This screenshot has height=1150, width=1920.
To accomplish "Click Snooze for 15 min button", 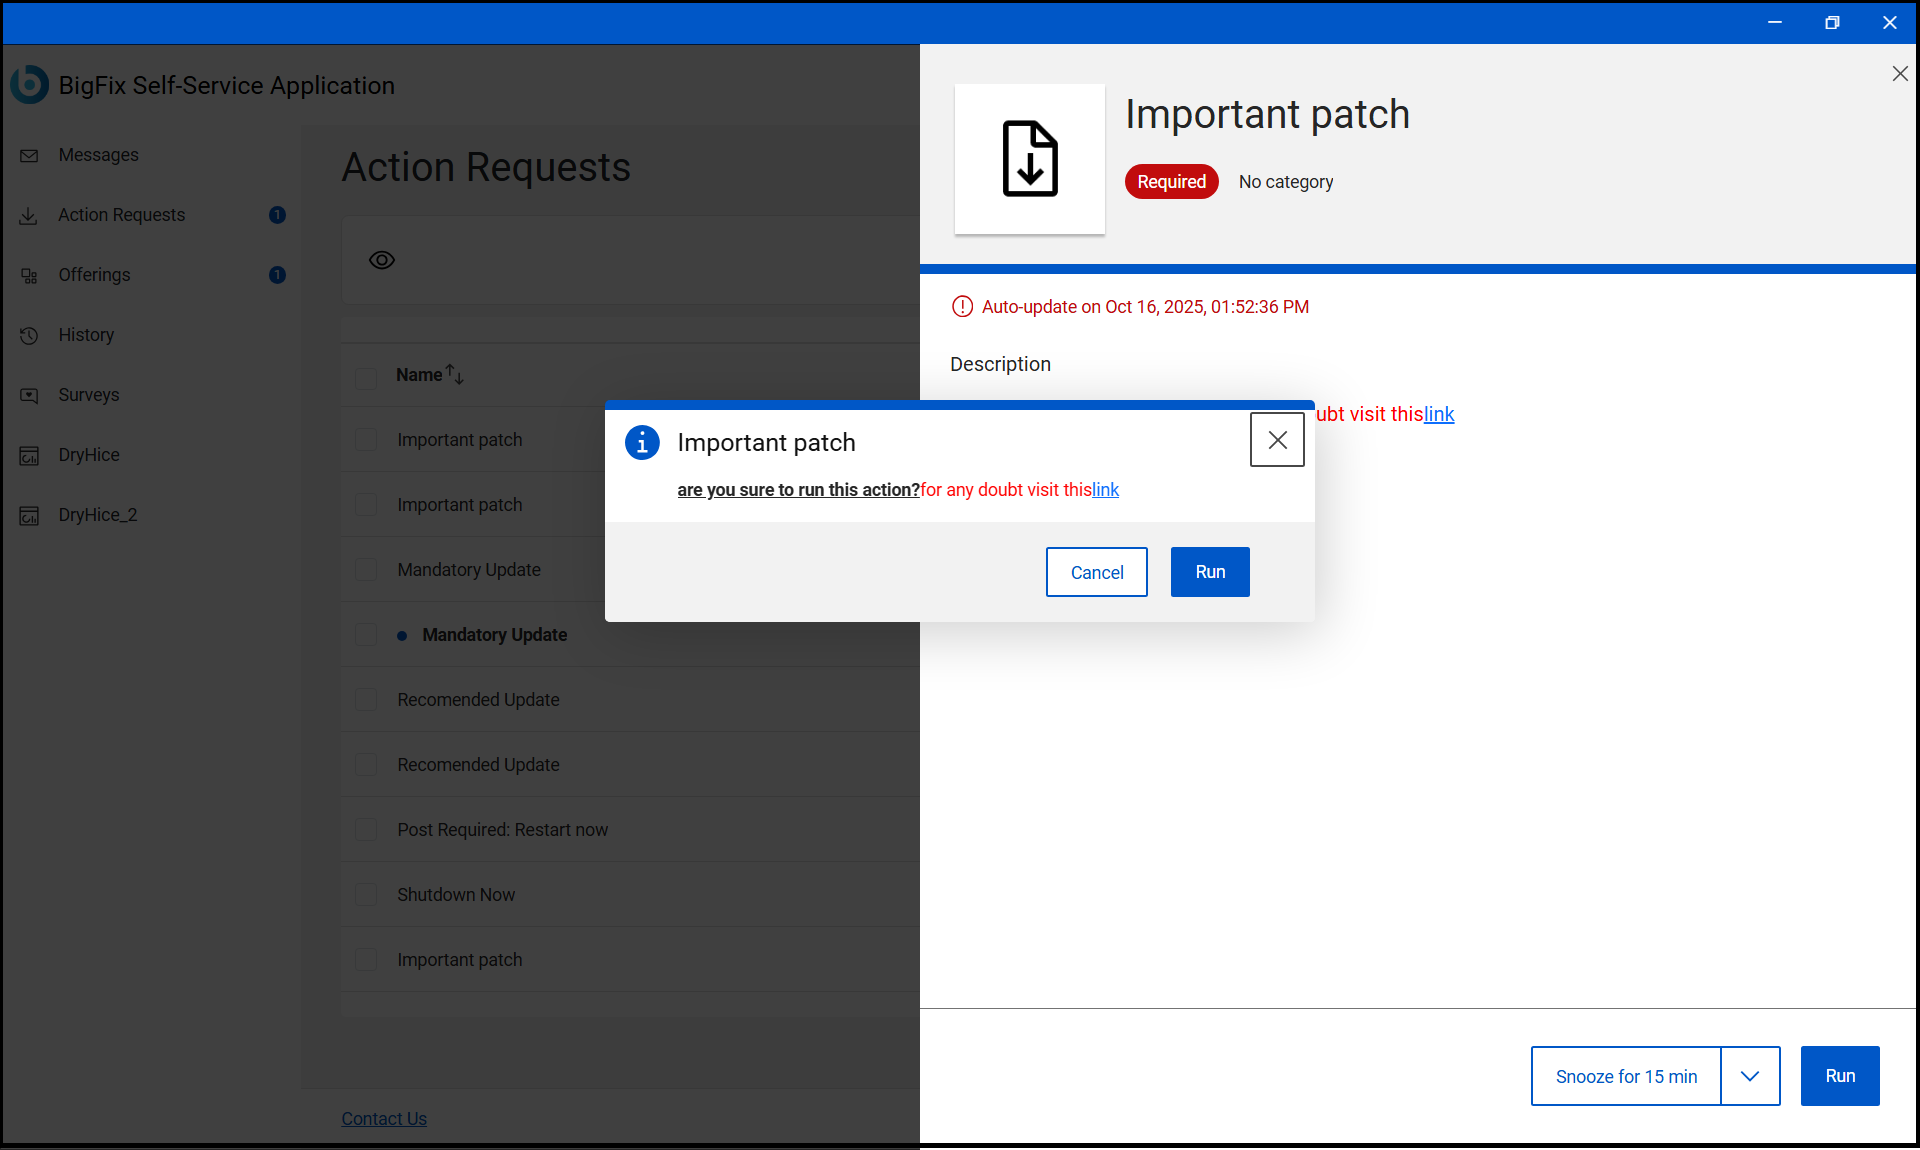I will pyautogui.click(x=1626, y=1076).
